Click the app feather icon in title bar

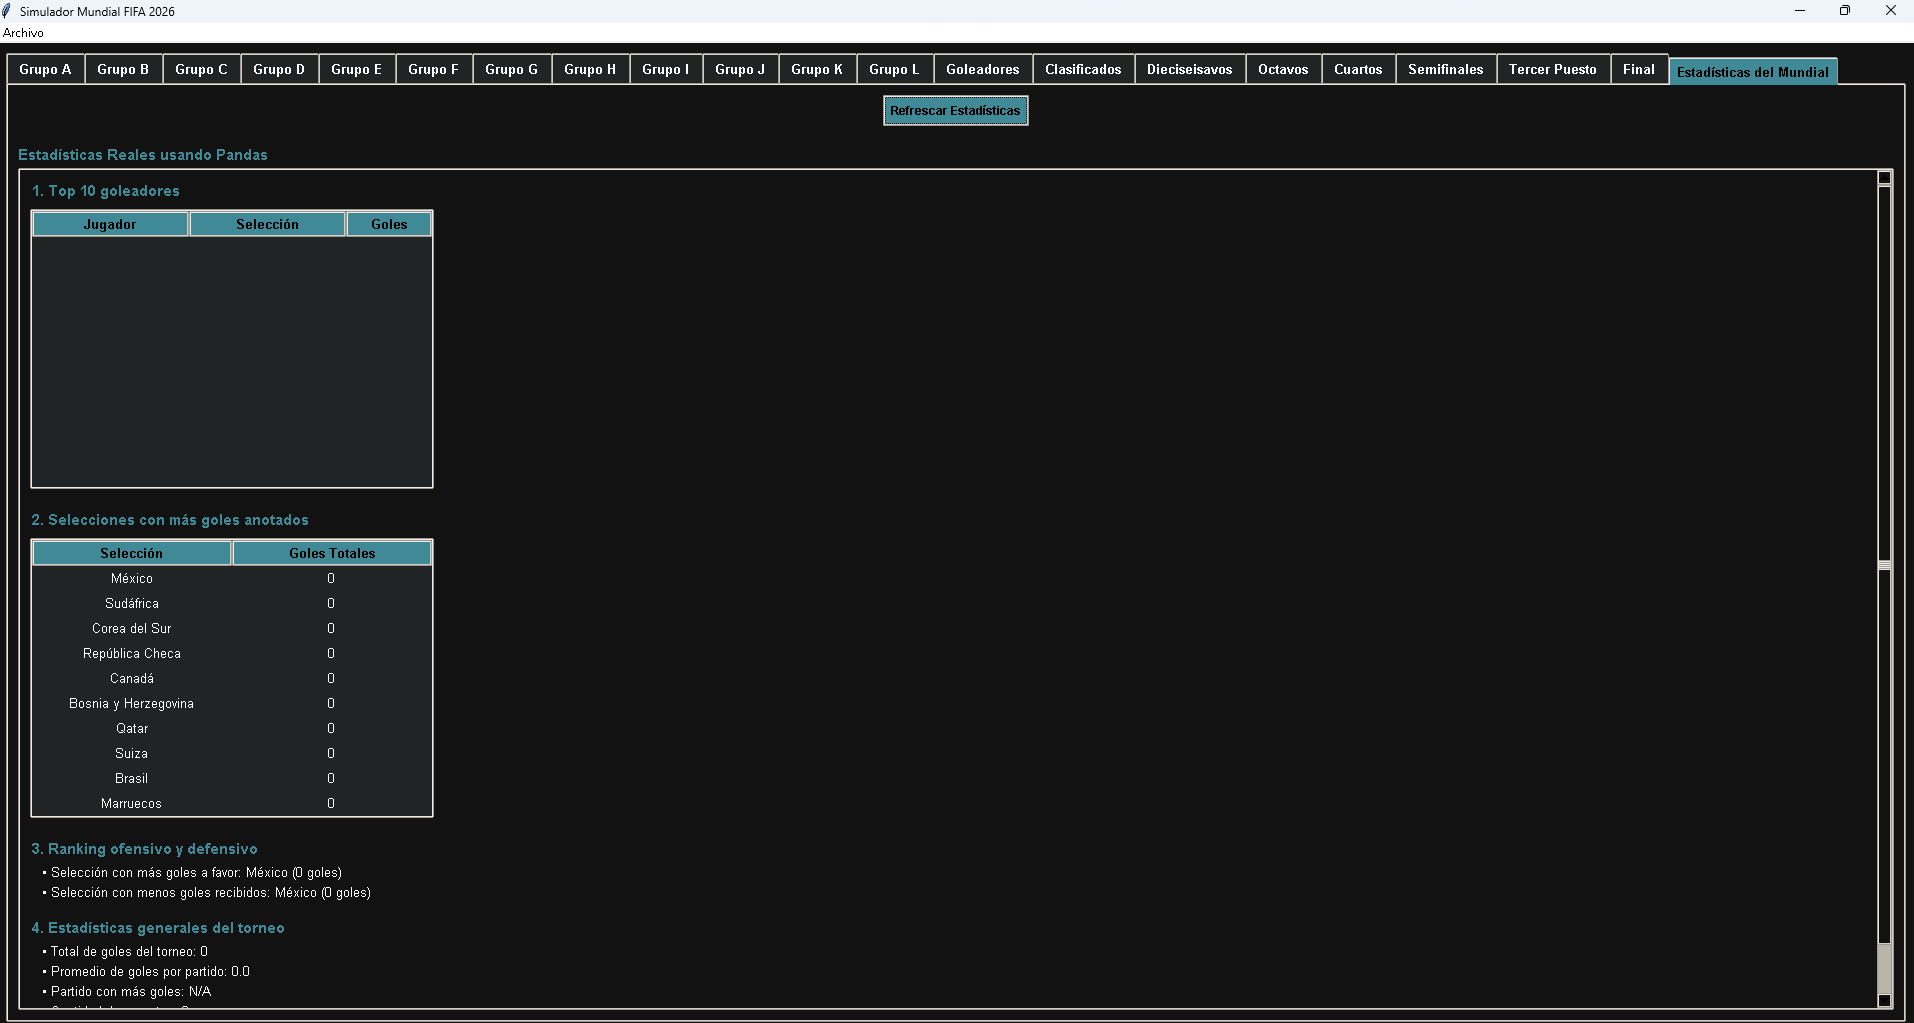tap(7, 11)
